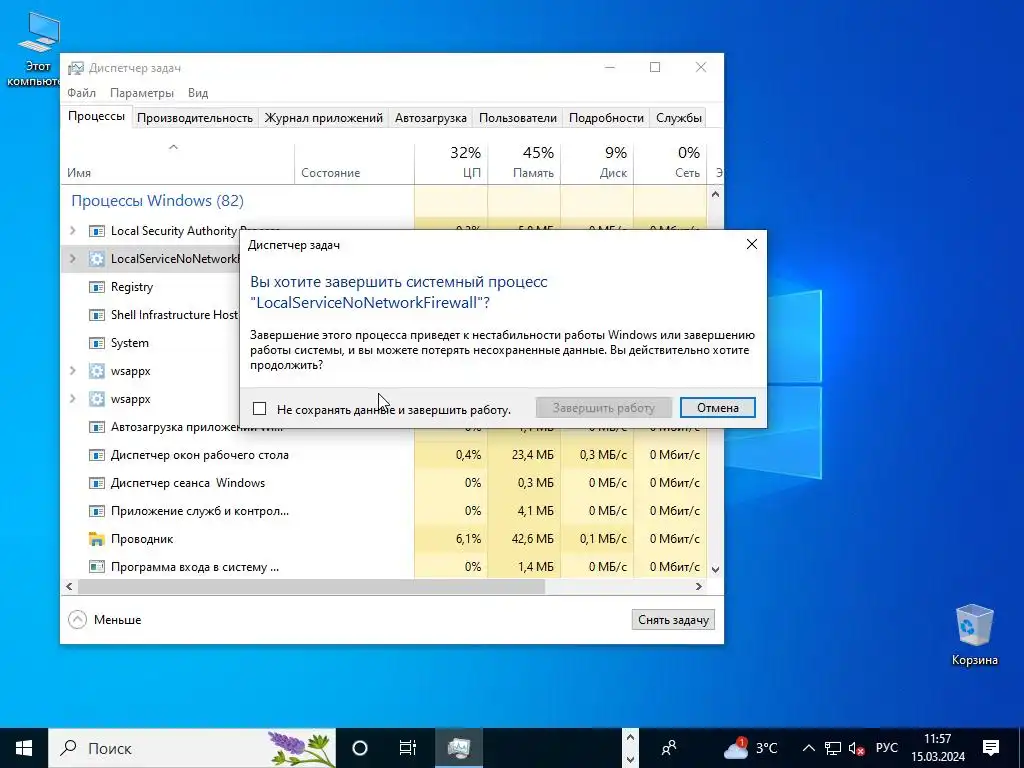
Task: Click the Отмена button in dialog
Action: [x=717, y=408]
